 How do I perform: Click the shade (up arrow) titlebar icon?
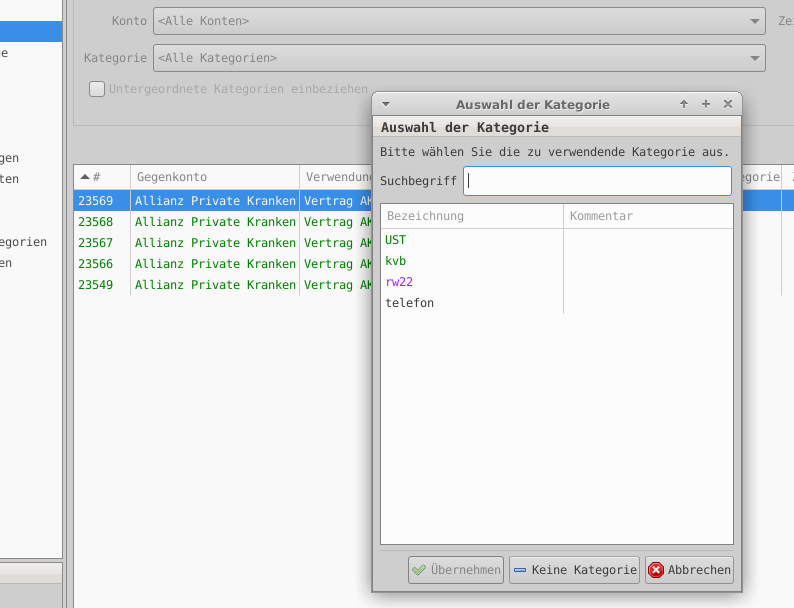coord(684,104)
